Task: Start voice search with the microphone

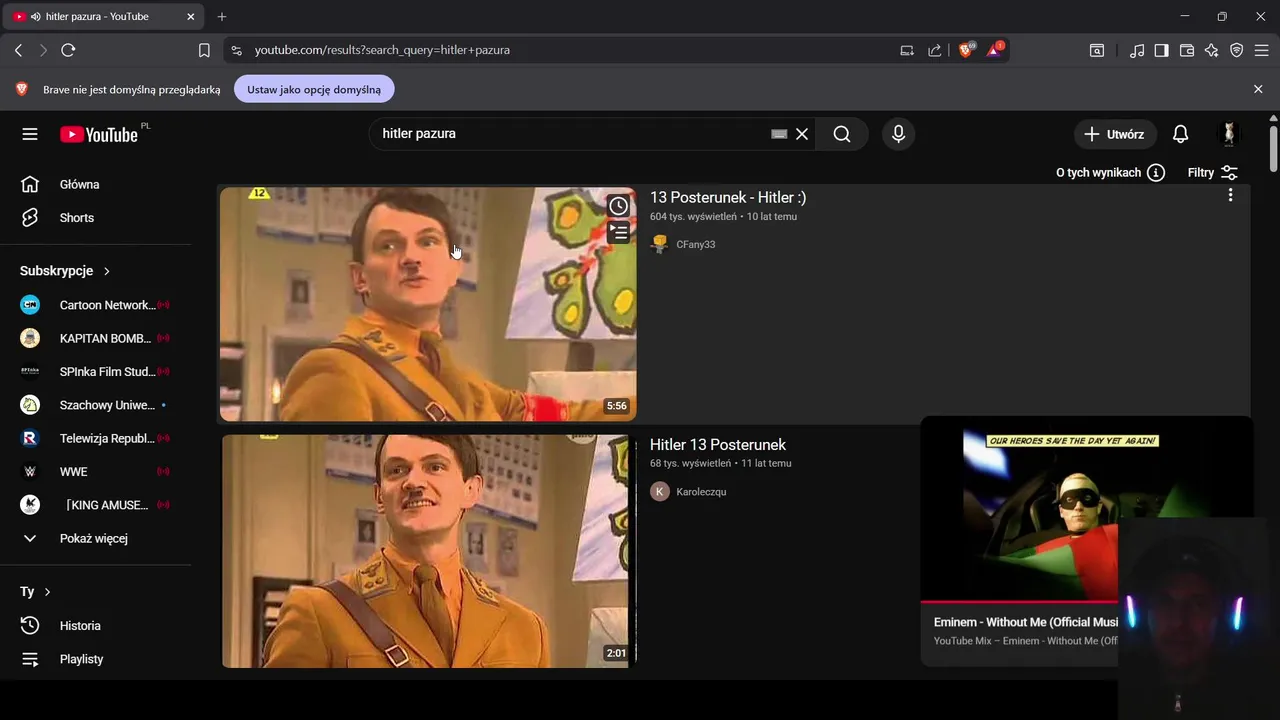Action: click(898, 134)
